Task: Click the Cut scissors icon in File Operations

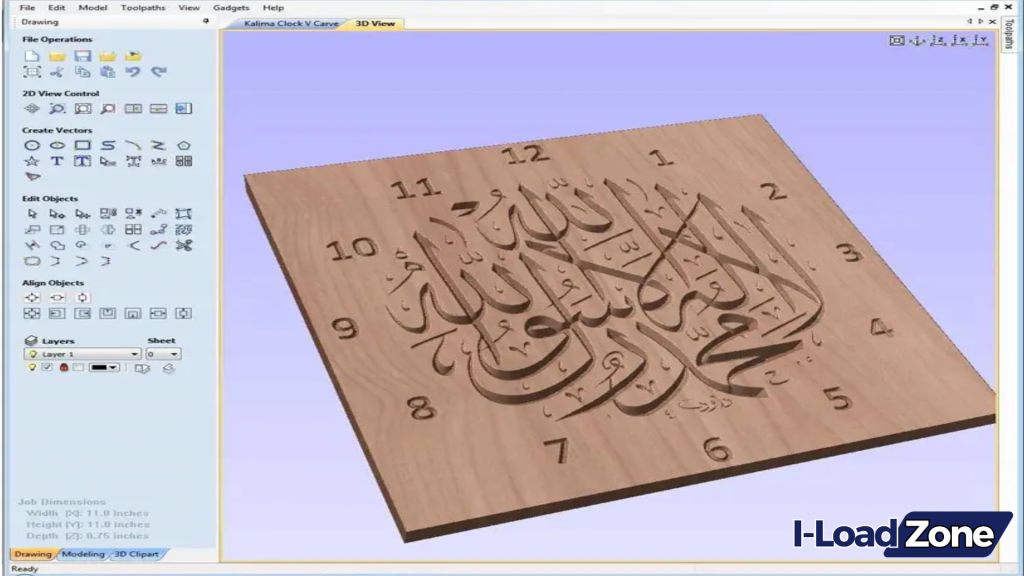Action: [57, 72]
